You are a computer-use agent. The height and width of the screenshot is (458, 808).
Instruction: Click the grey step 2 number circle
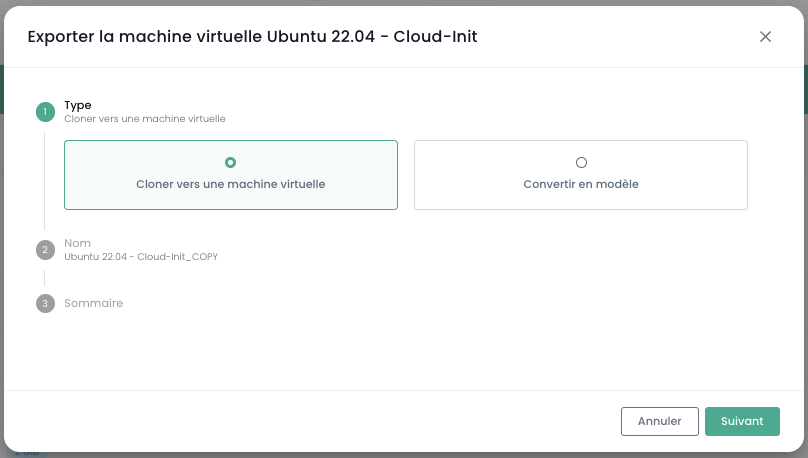pos(45,250)
